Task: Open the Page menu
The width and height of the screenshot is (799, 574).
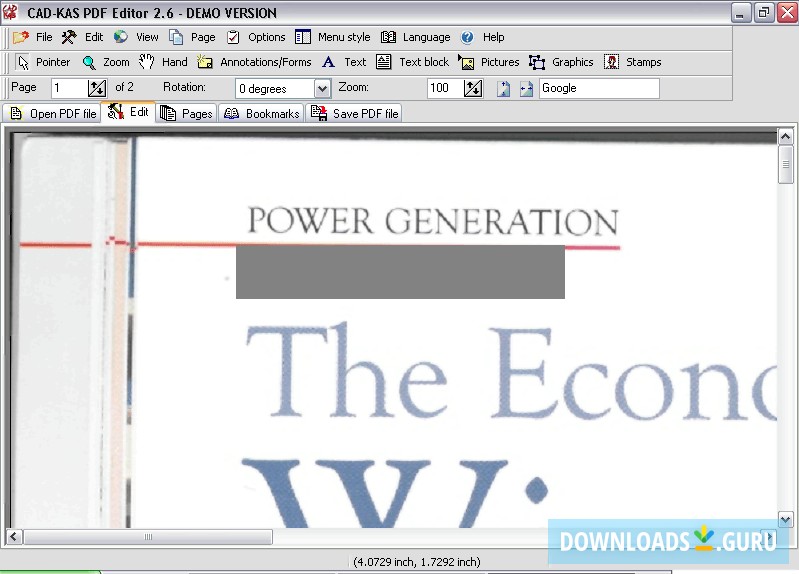Action: [203, 37]
